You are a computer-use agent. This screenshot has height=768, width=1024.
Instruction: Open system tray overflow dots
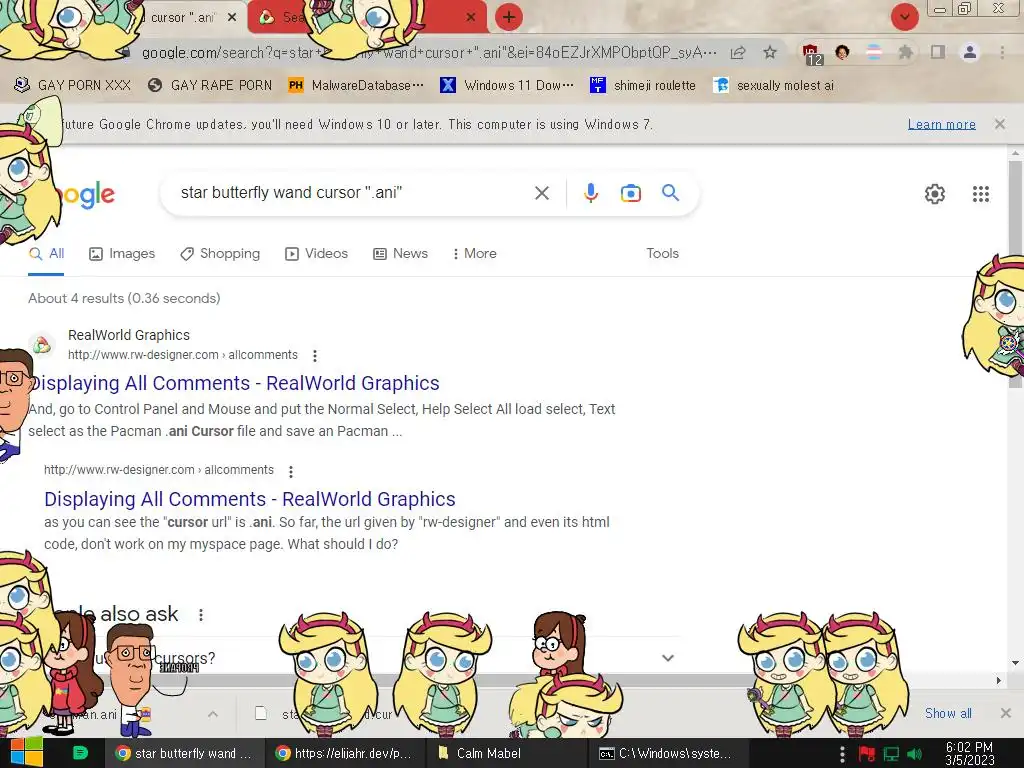point(842,753)
